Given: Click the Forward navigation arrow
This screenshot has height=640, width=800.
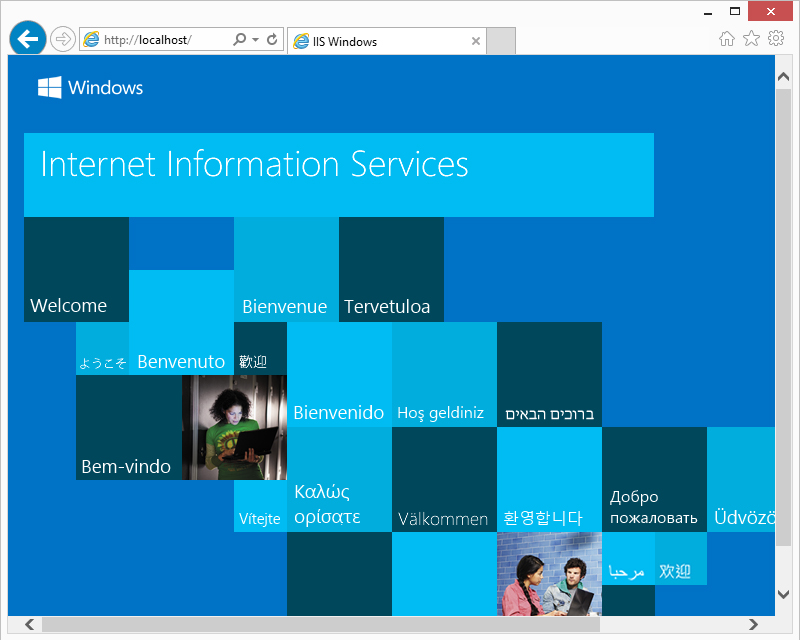Looking at the screenshot, I should [x=63, y=39].
